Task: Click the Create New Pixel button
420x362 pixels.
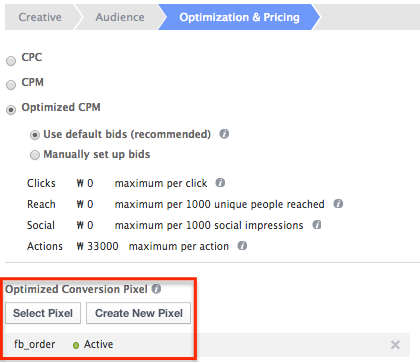Action: pos(139,313)
